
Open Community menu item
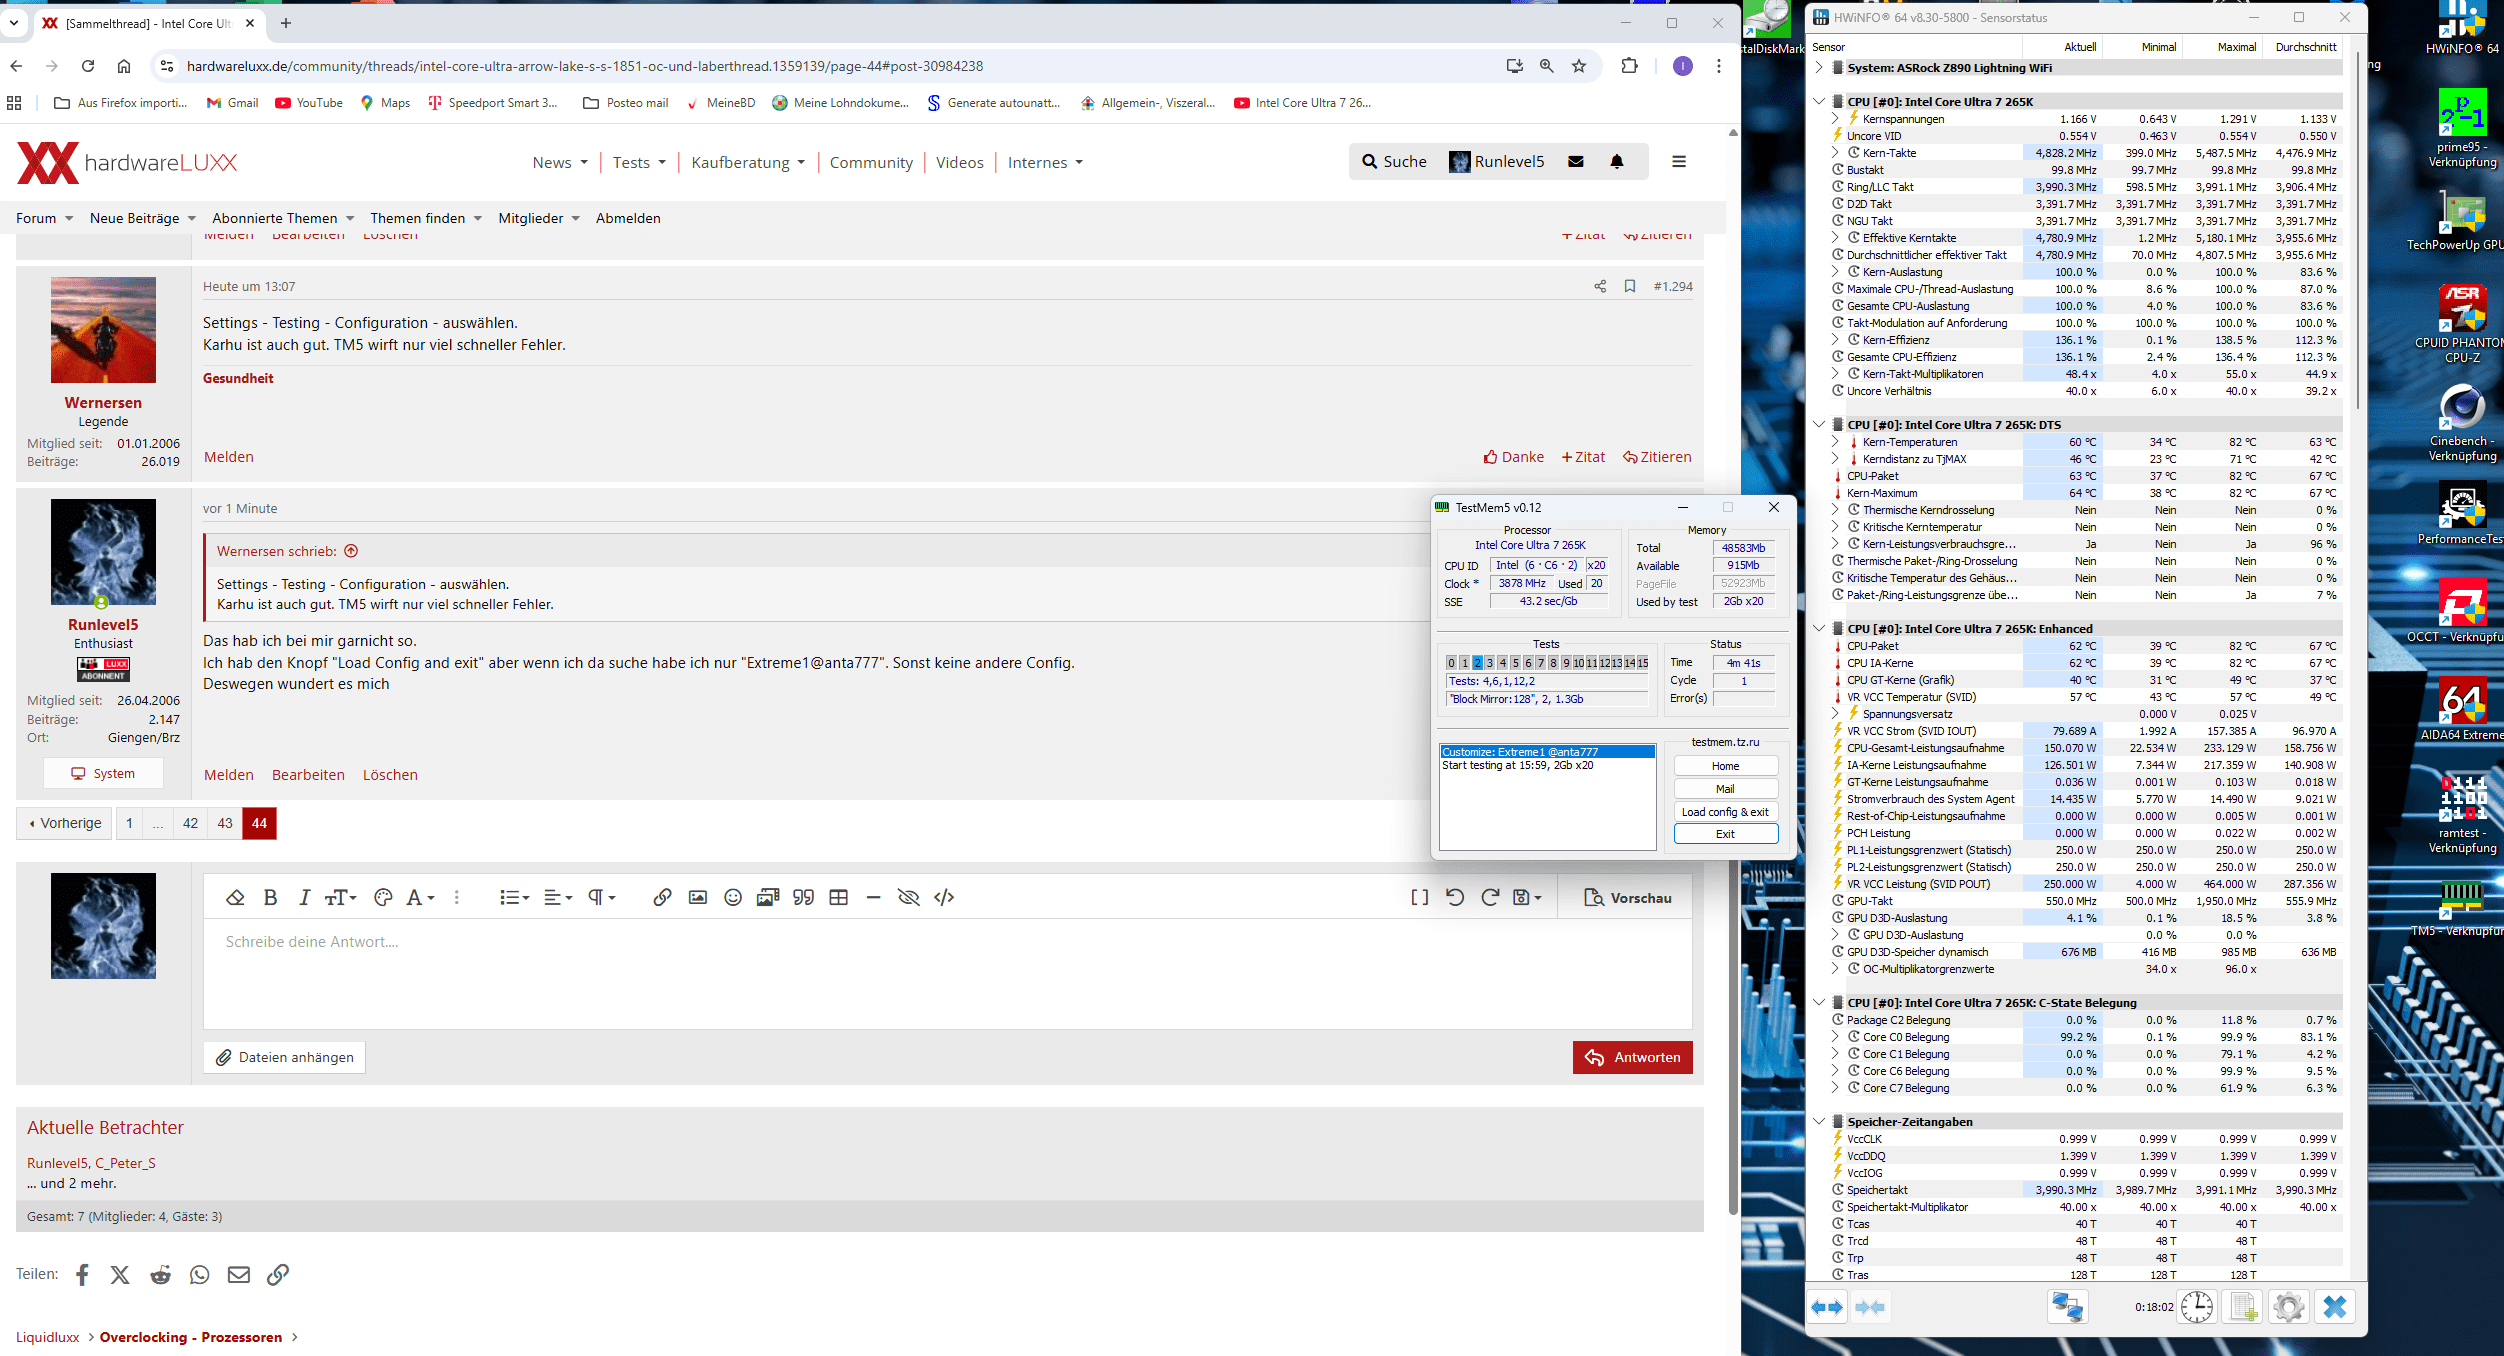click(871, 163)
